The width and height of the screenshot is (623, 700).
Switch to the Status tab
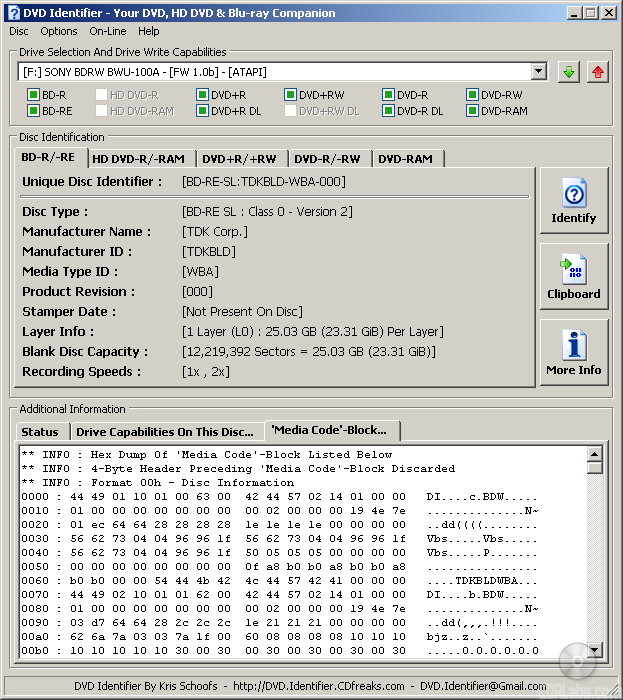[x=41, y=432]
